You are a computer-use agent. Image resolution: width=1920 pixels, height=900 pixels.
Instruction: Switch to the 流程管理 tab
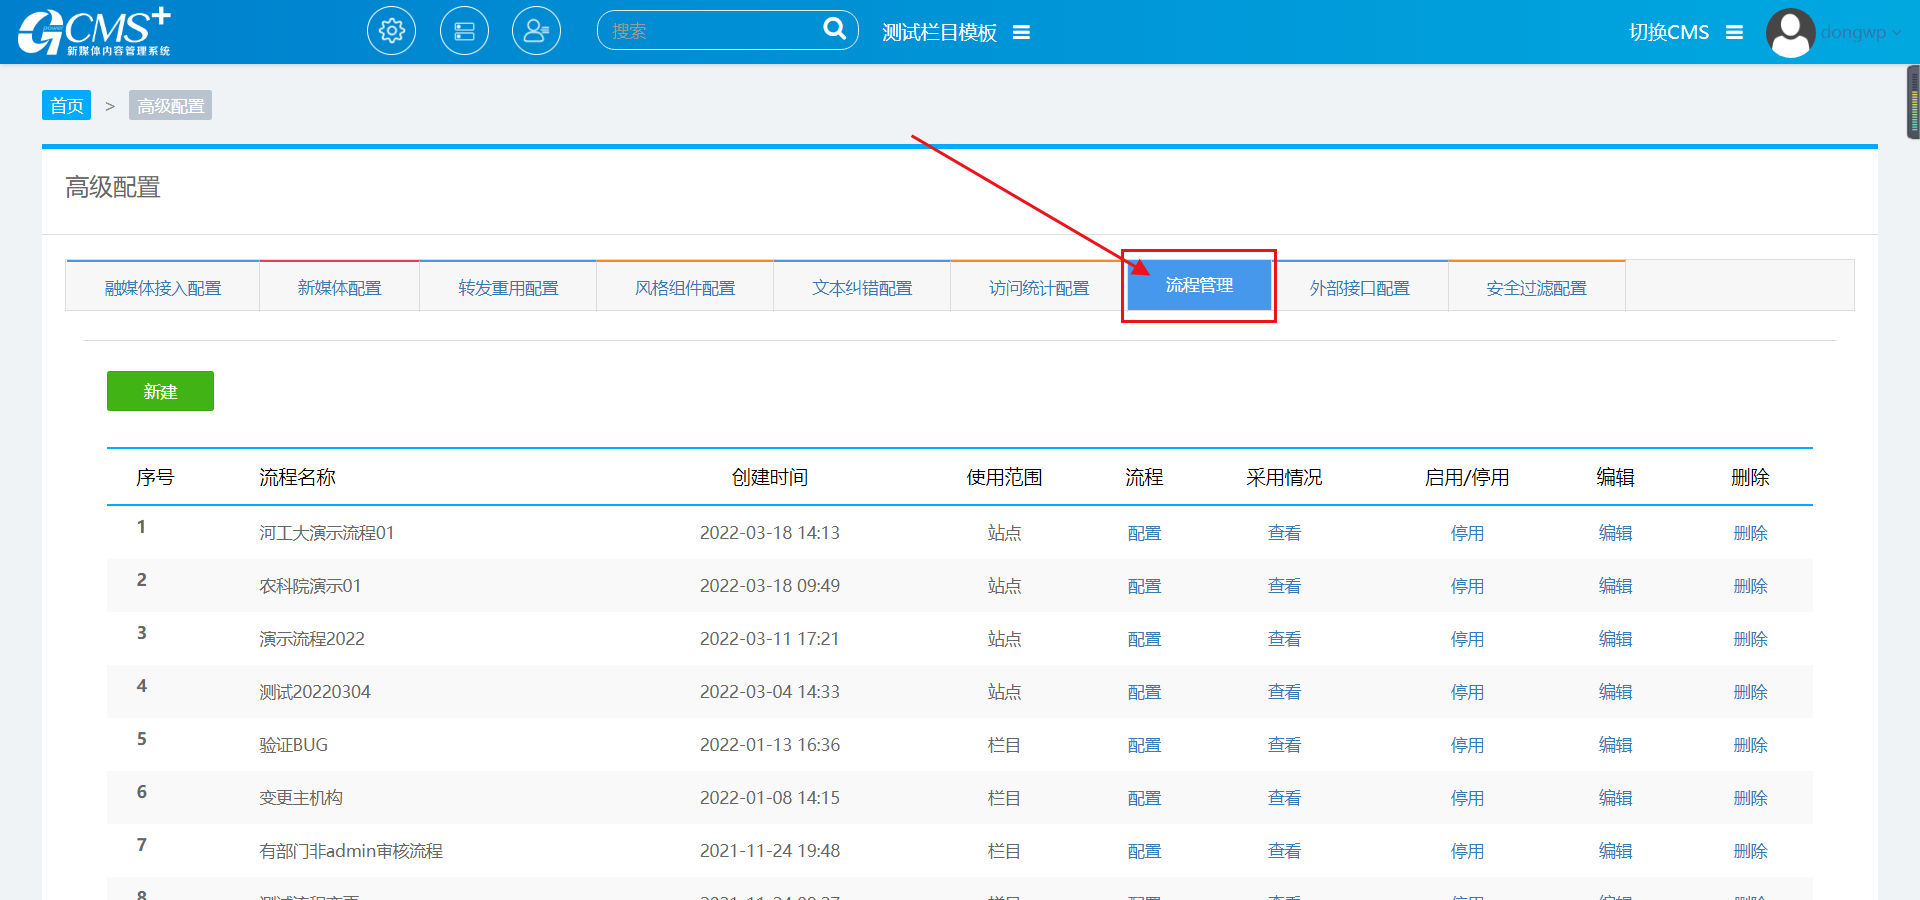[x=1199, y=286]
